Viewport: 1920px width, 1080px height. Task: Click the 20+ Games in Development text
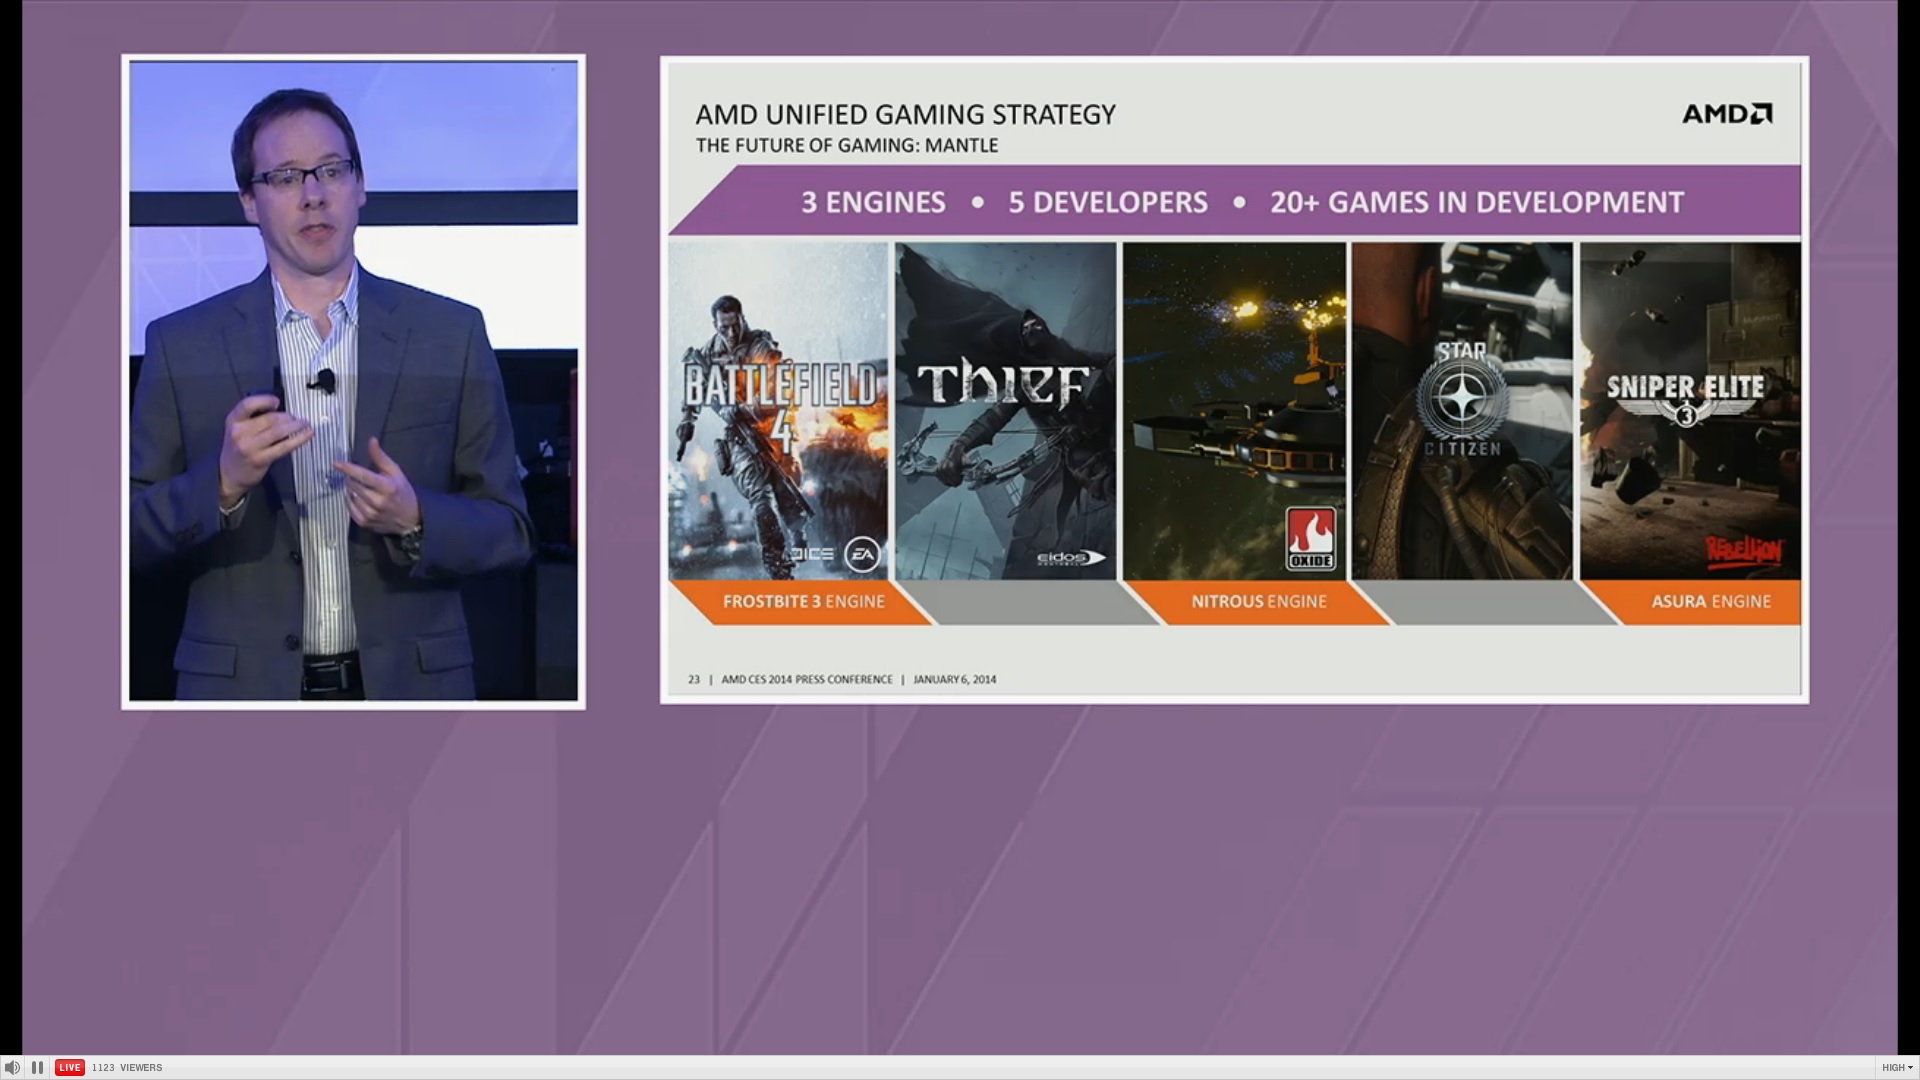[x=1476, y=202]
